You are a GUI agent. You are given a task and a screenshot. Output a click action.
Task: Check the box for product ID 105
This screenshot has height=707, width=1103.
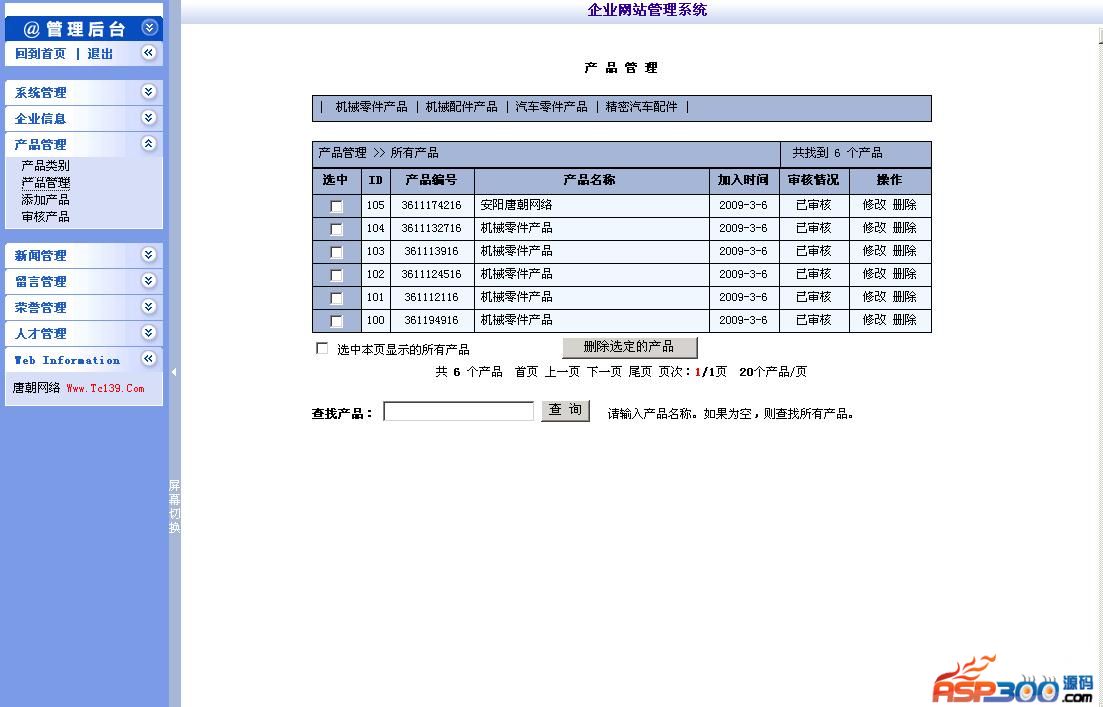point(336,206)
